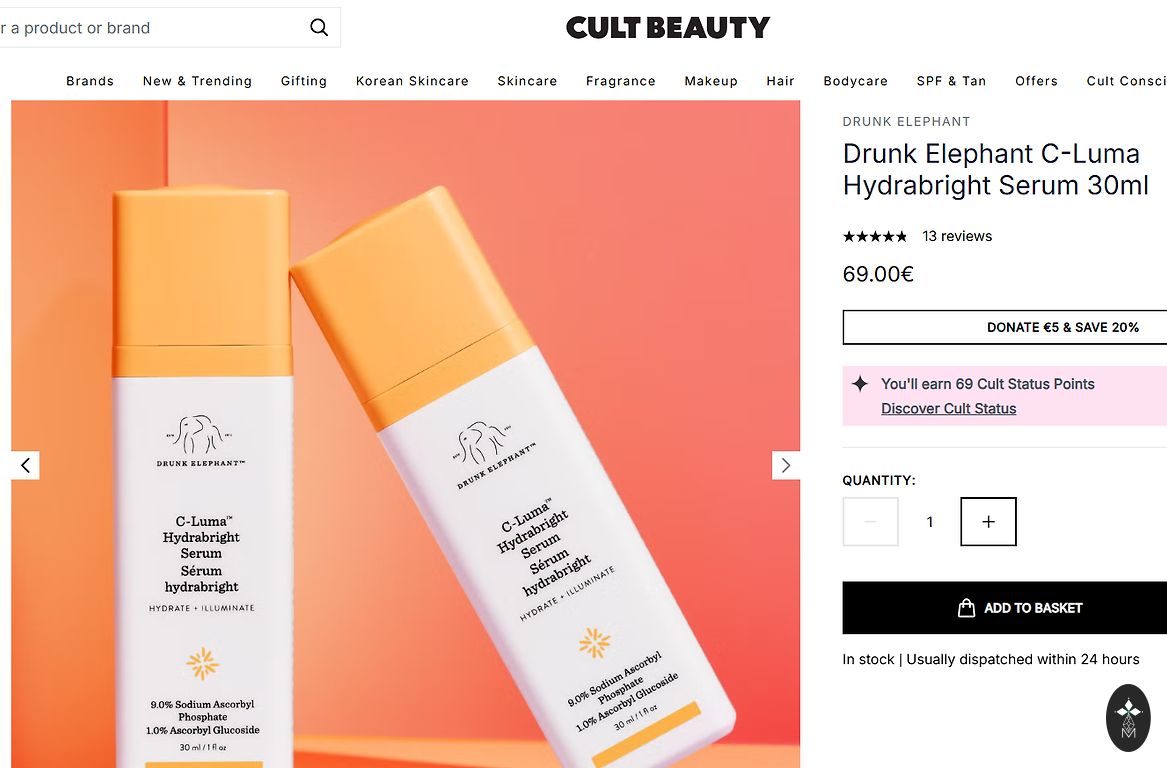Show the previous product image
Screen dimensions: 1167x768
25,466
